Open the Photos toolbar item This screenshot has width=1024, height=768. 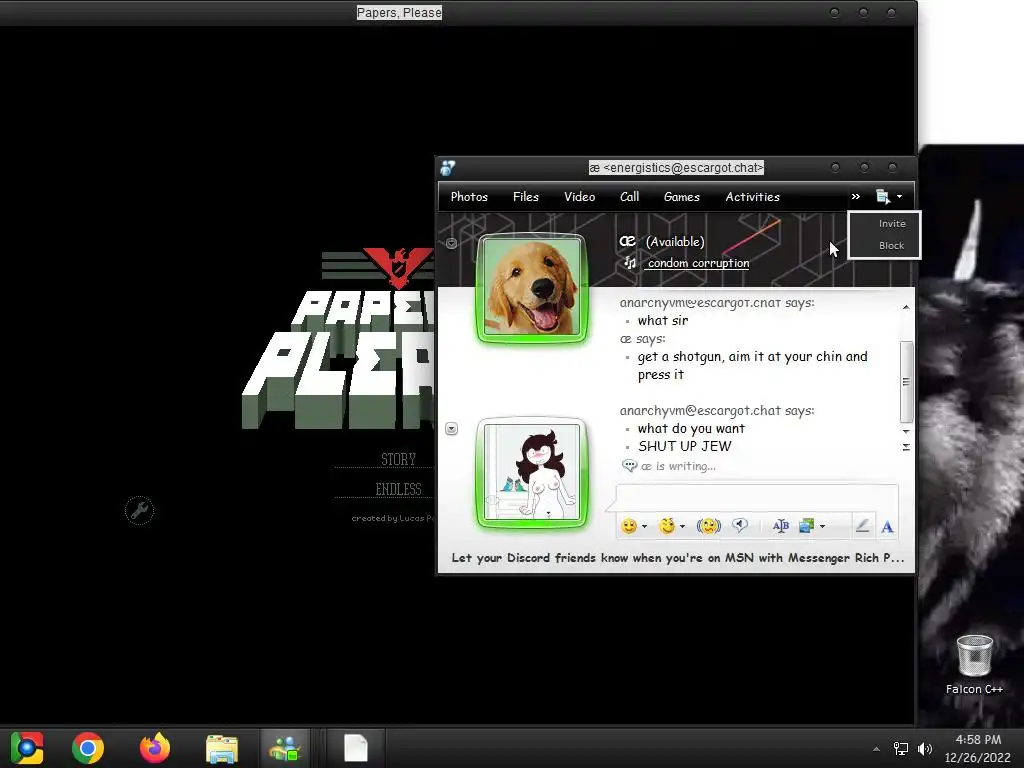pos(469,197)
